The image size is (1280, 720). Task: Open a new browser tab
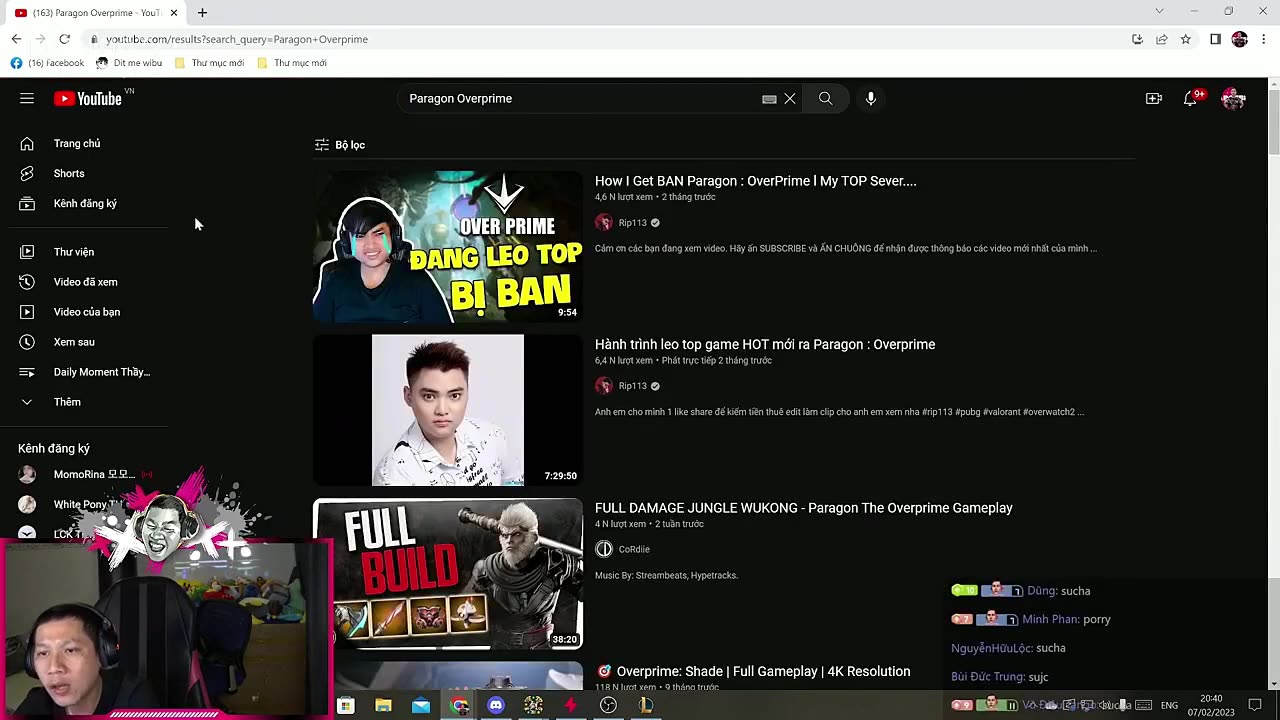202,12
